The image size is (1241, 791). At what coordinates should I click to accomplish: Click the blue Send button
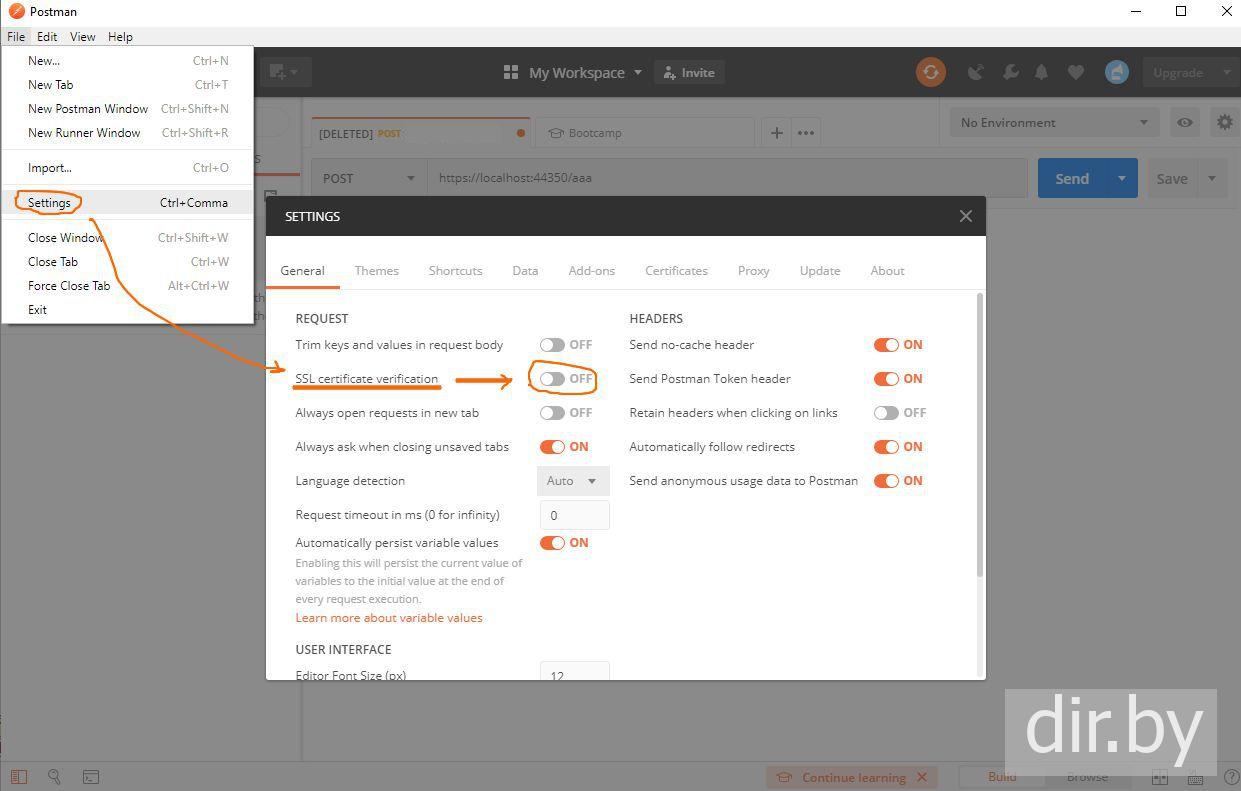1072,178
